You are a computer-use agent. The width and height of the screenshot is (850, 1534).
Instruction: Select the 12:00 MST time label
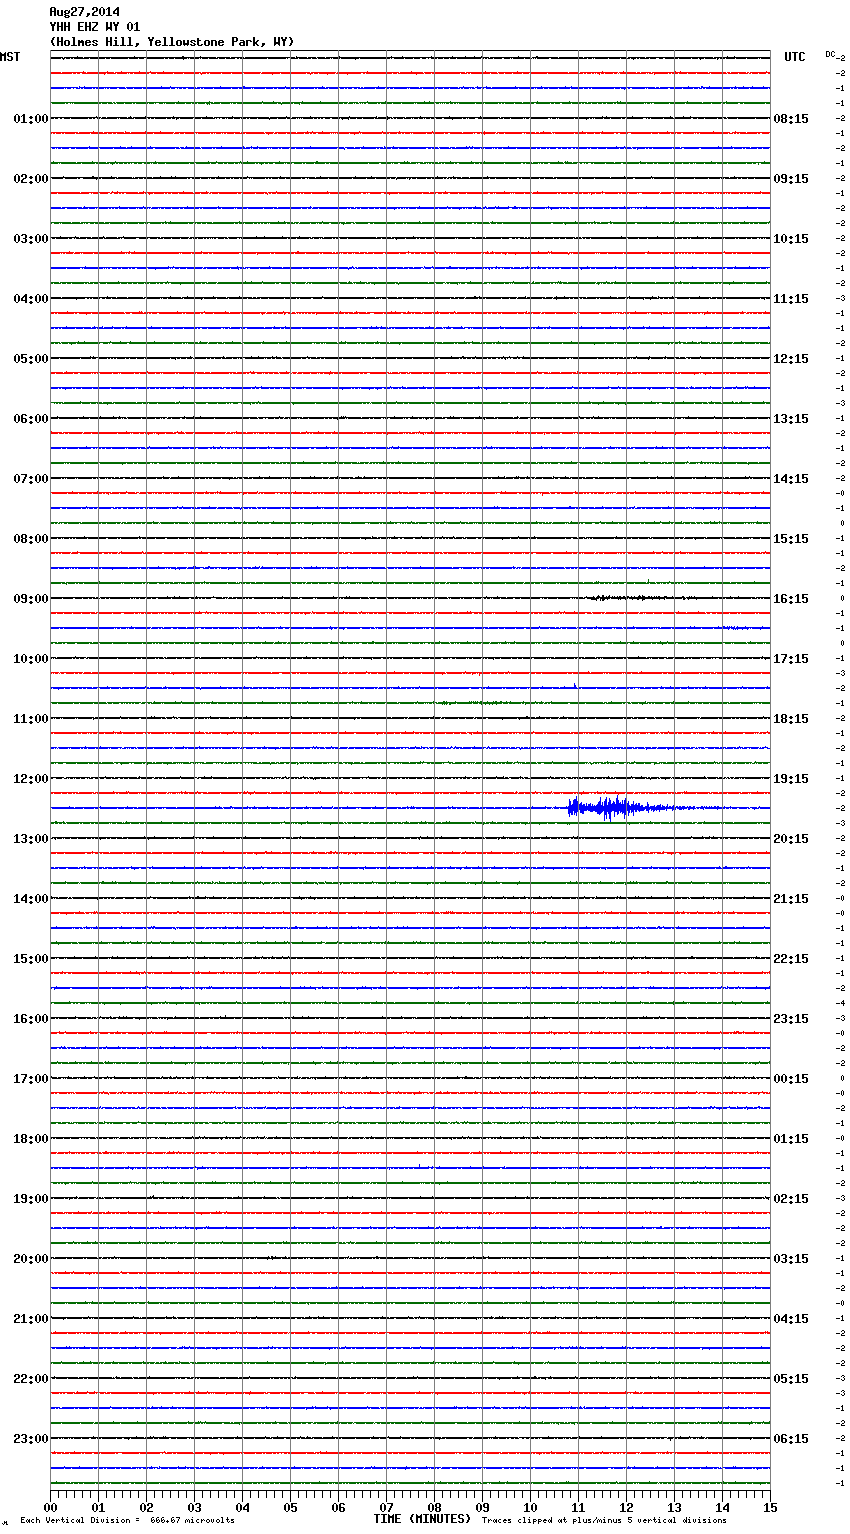30,779
